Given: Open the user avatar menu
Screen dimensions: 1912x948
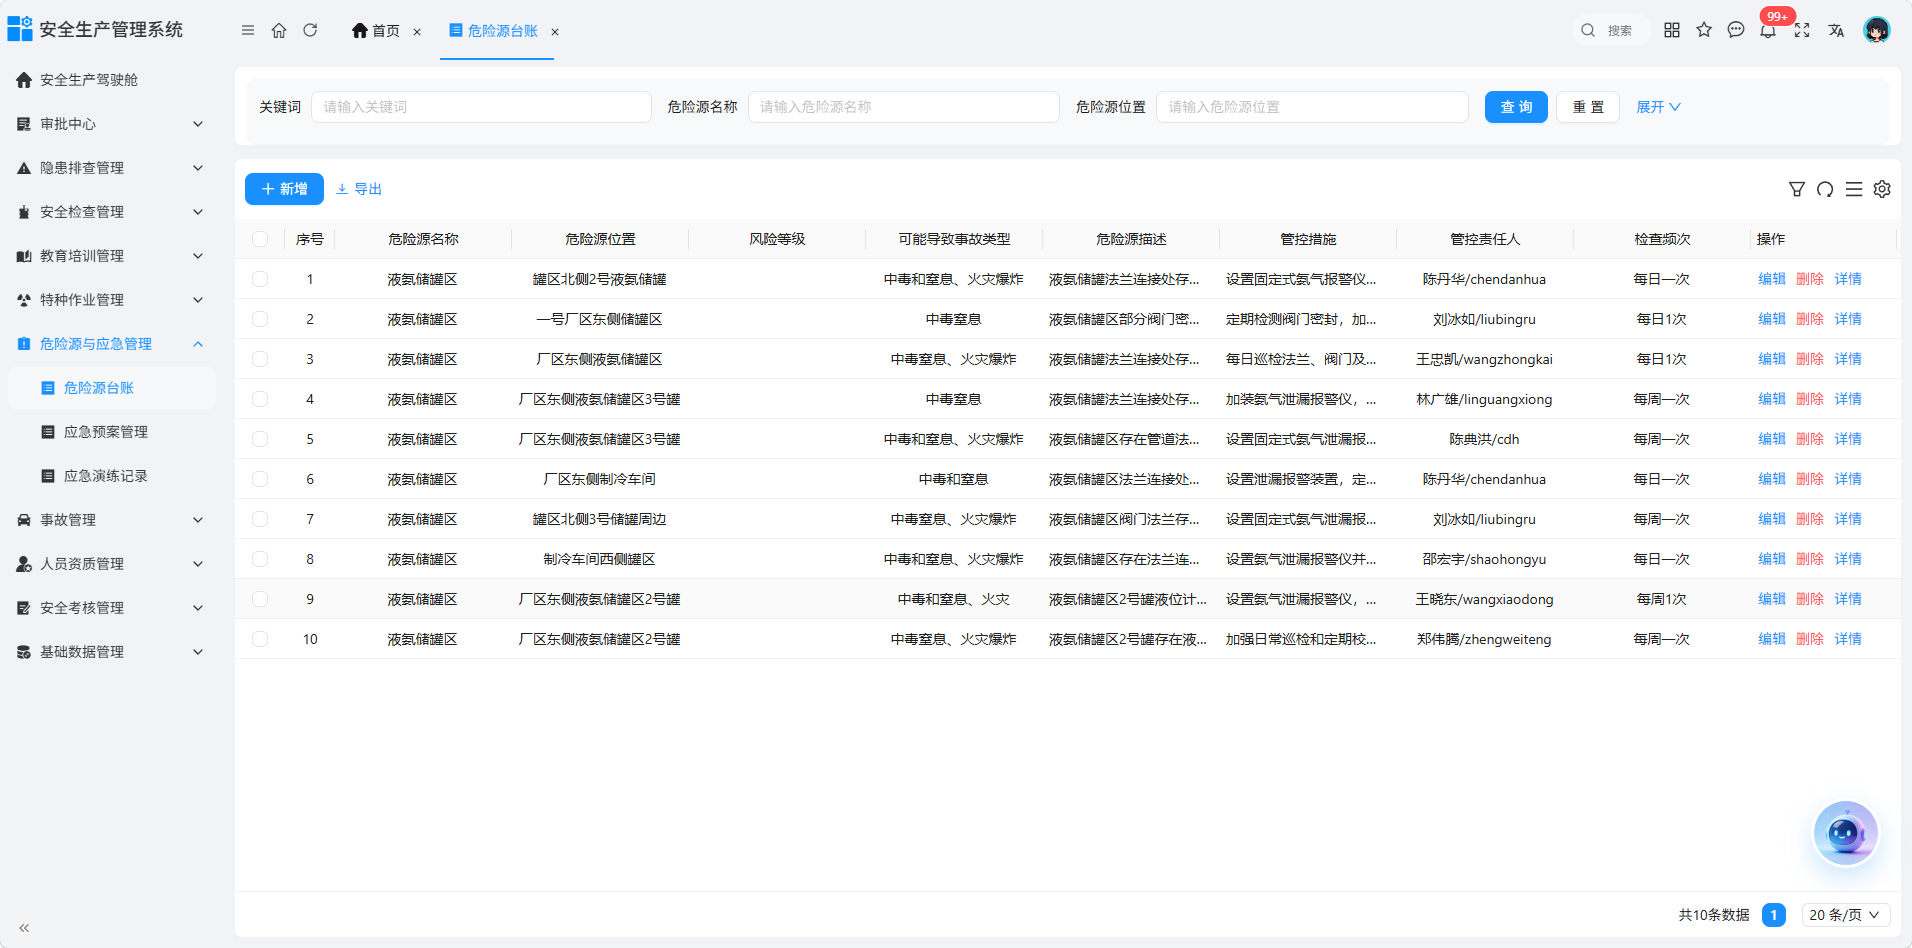Looking at the screenshot, I should click(1877, 30).
